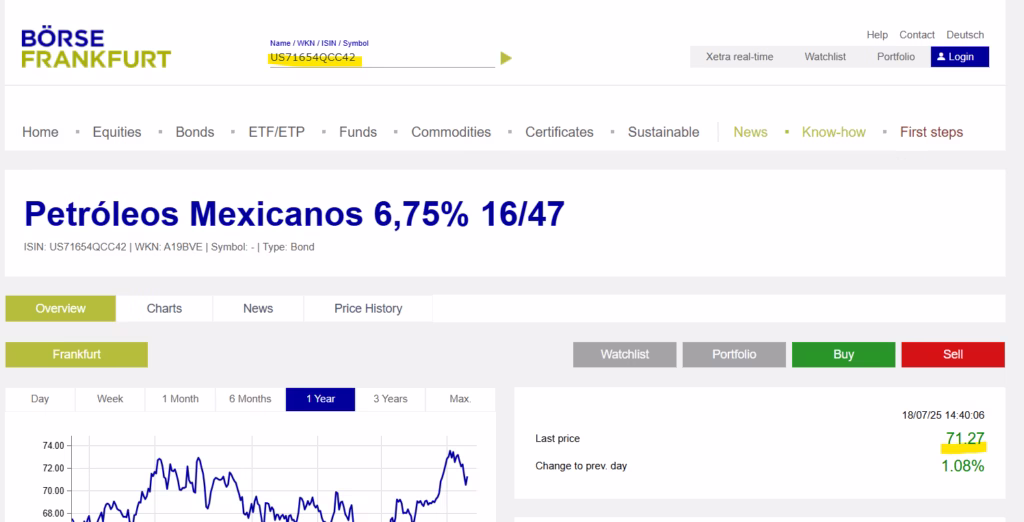Screen dimensions: 1024x522
Task: Click the Petróleos Mexicanos 6,75% 16/47 title
Action: click(x=295, y=214)
